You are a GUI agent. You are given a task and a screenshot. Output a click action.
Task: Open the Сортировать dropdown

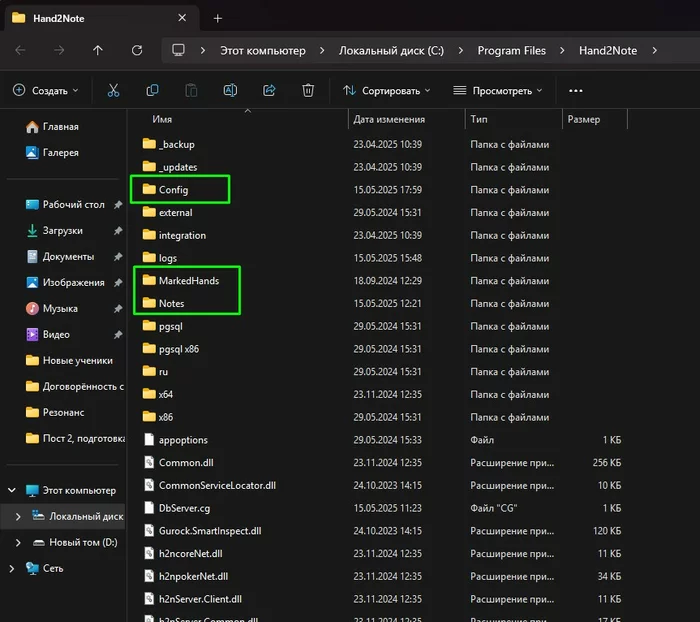click(x=387, y=91)
